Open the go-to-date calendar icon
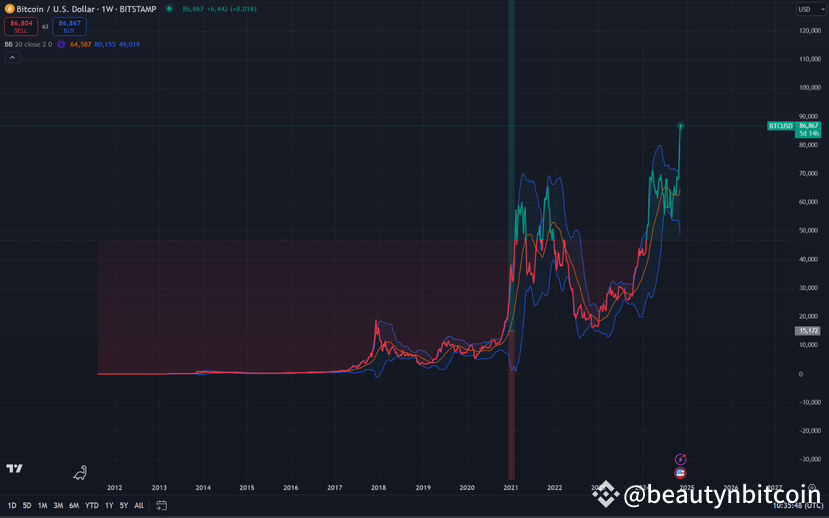829x518 pixels. point(162,505)
